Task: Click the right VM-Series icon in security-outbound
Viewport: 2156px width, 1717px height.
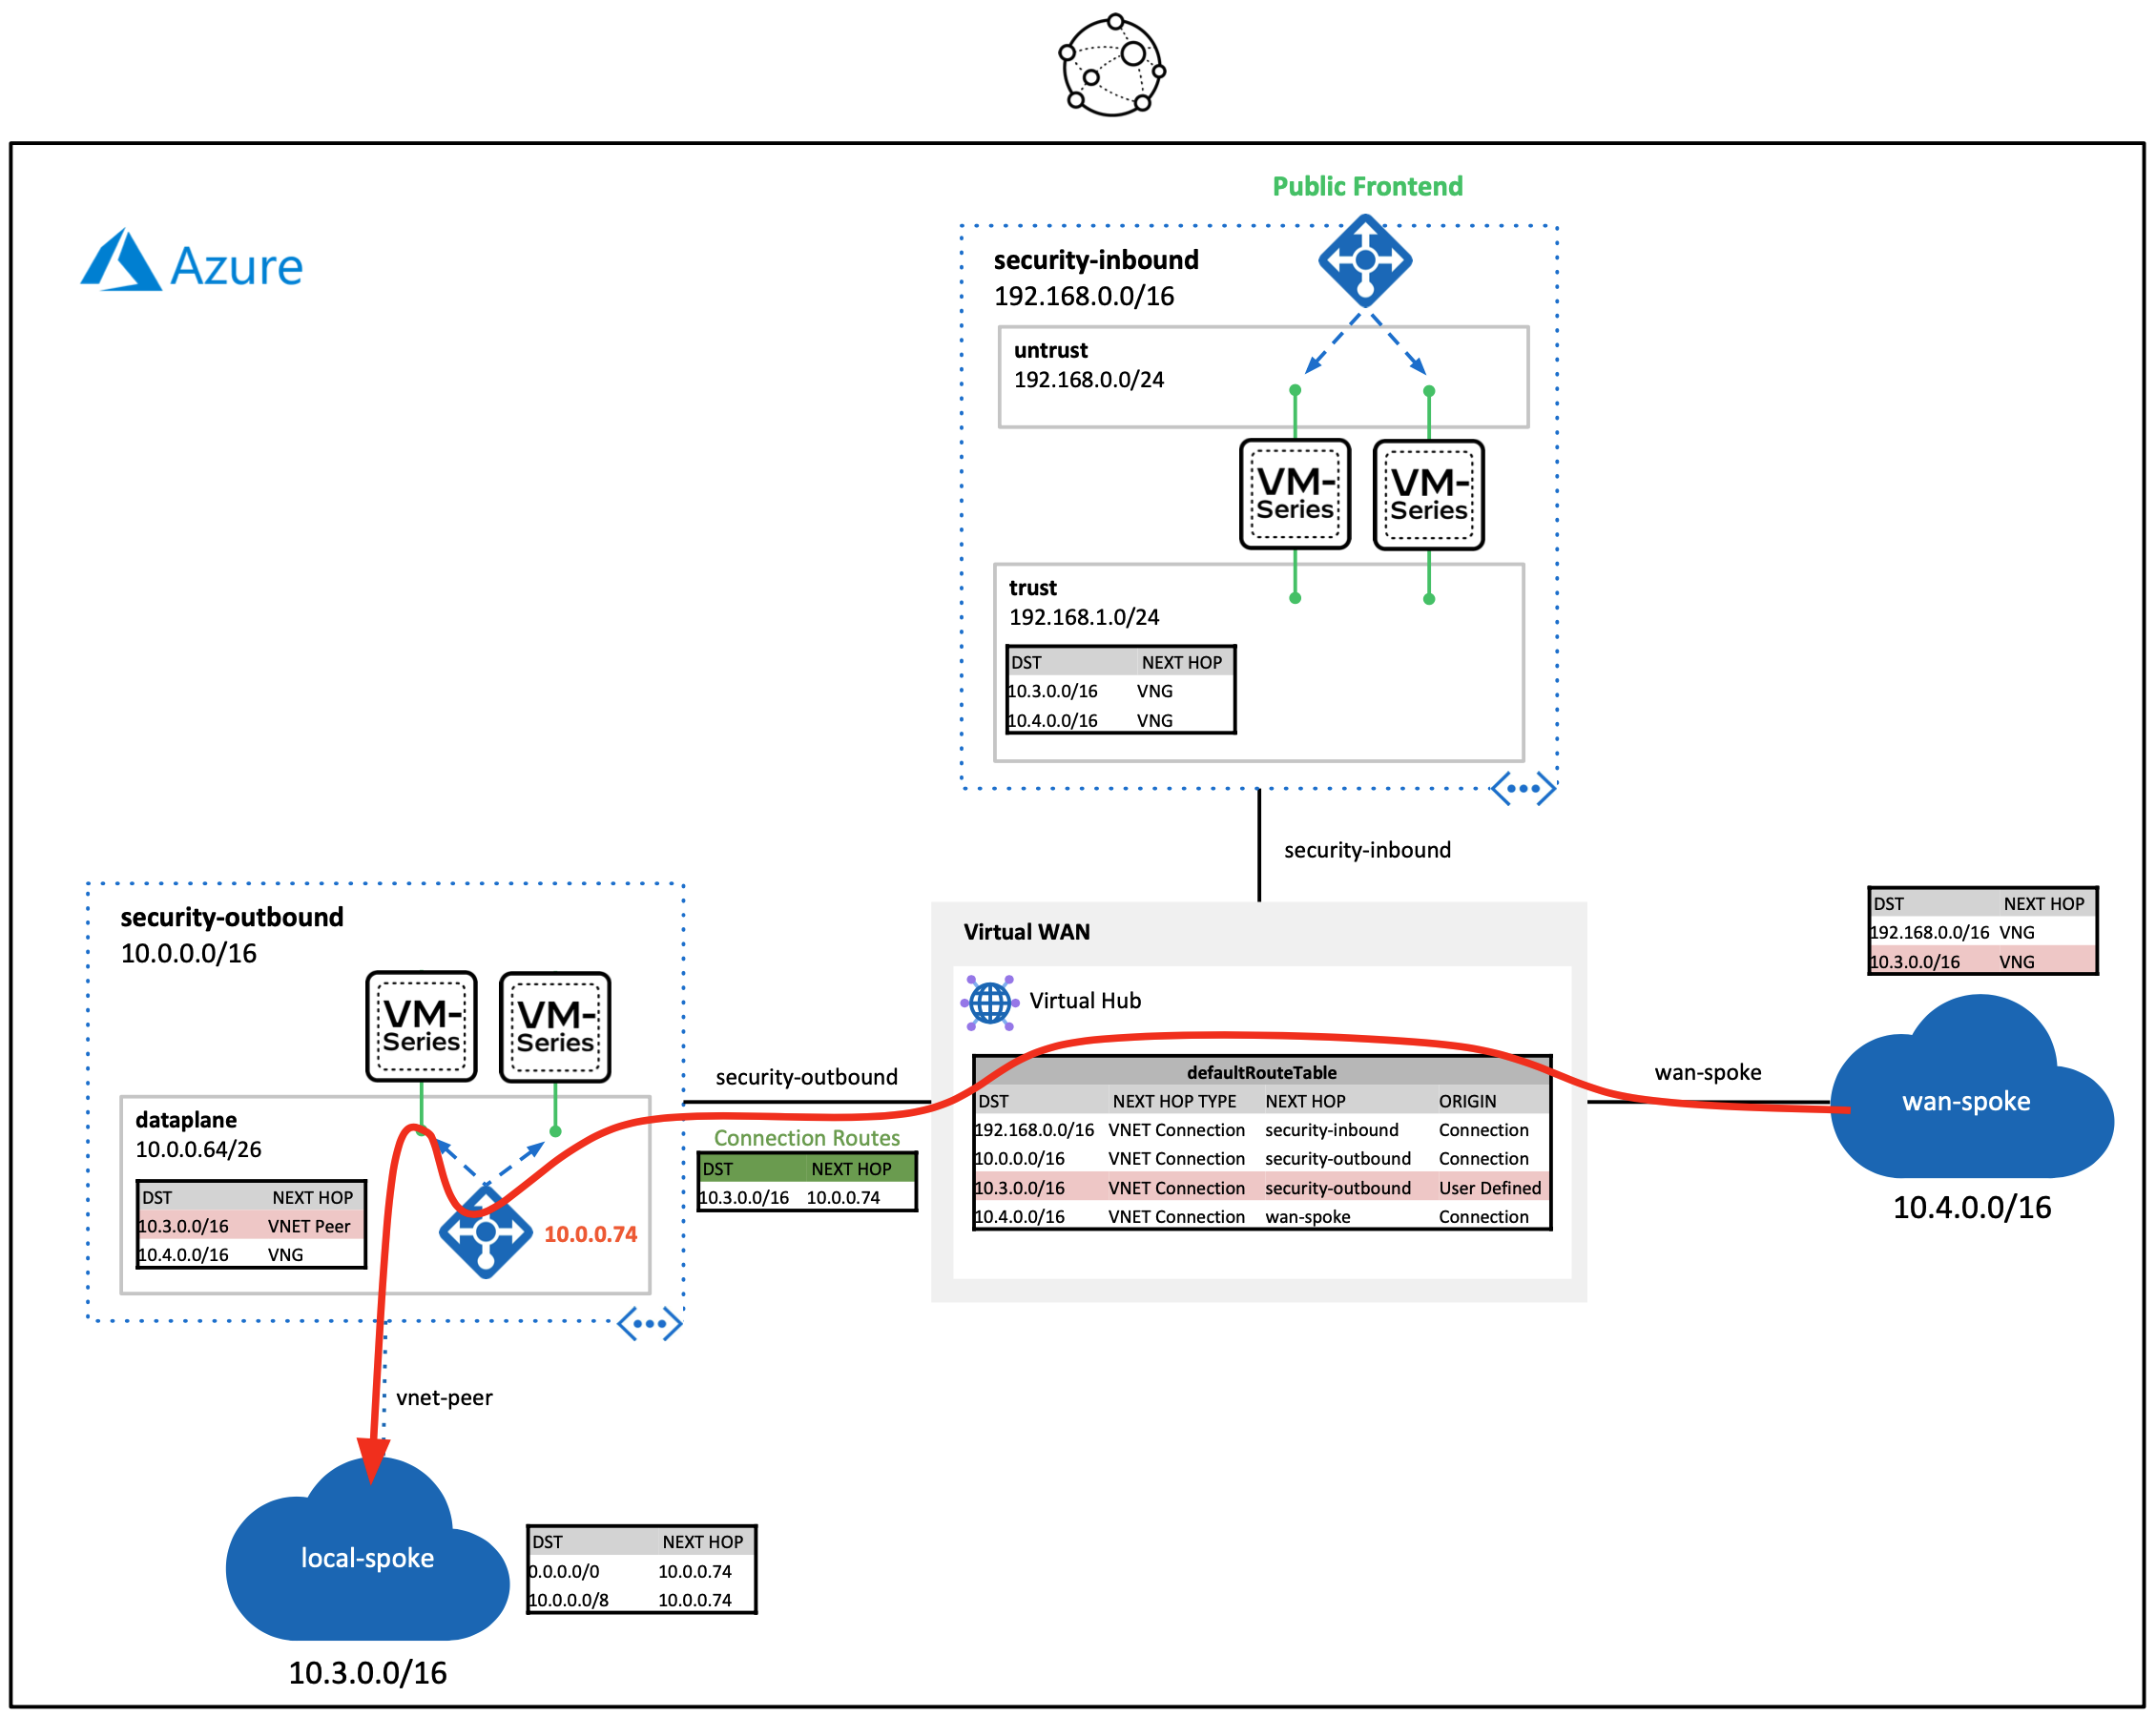Action: pyautogui.click(x=555, y=1028)
